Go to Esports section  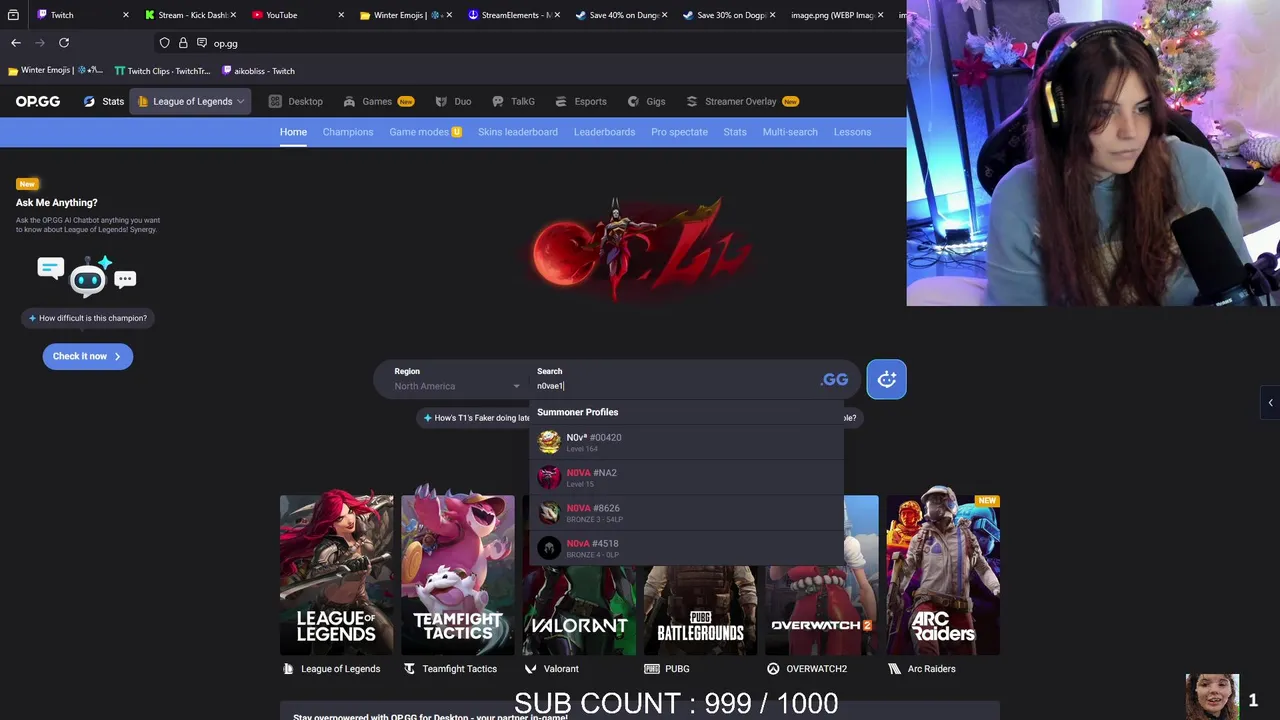[x=581, y=101]
